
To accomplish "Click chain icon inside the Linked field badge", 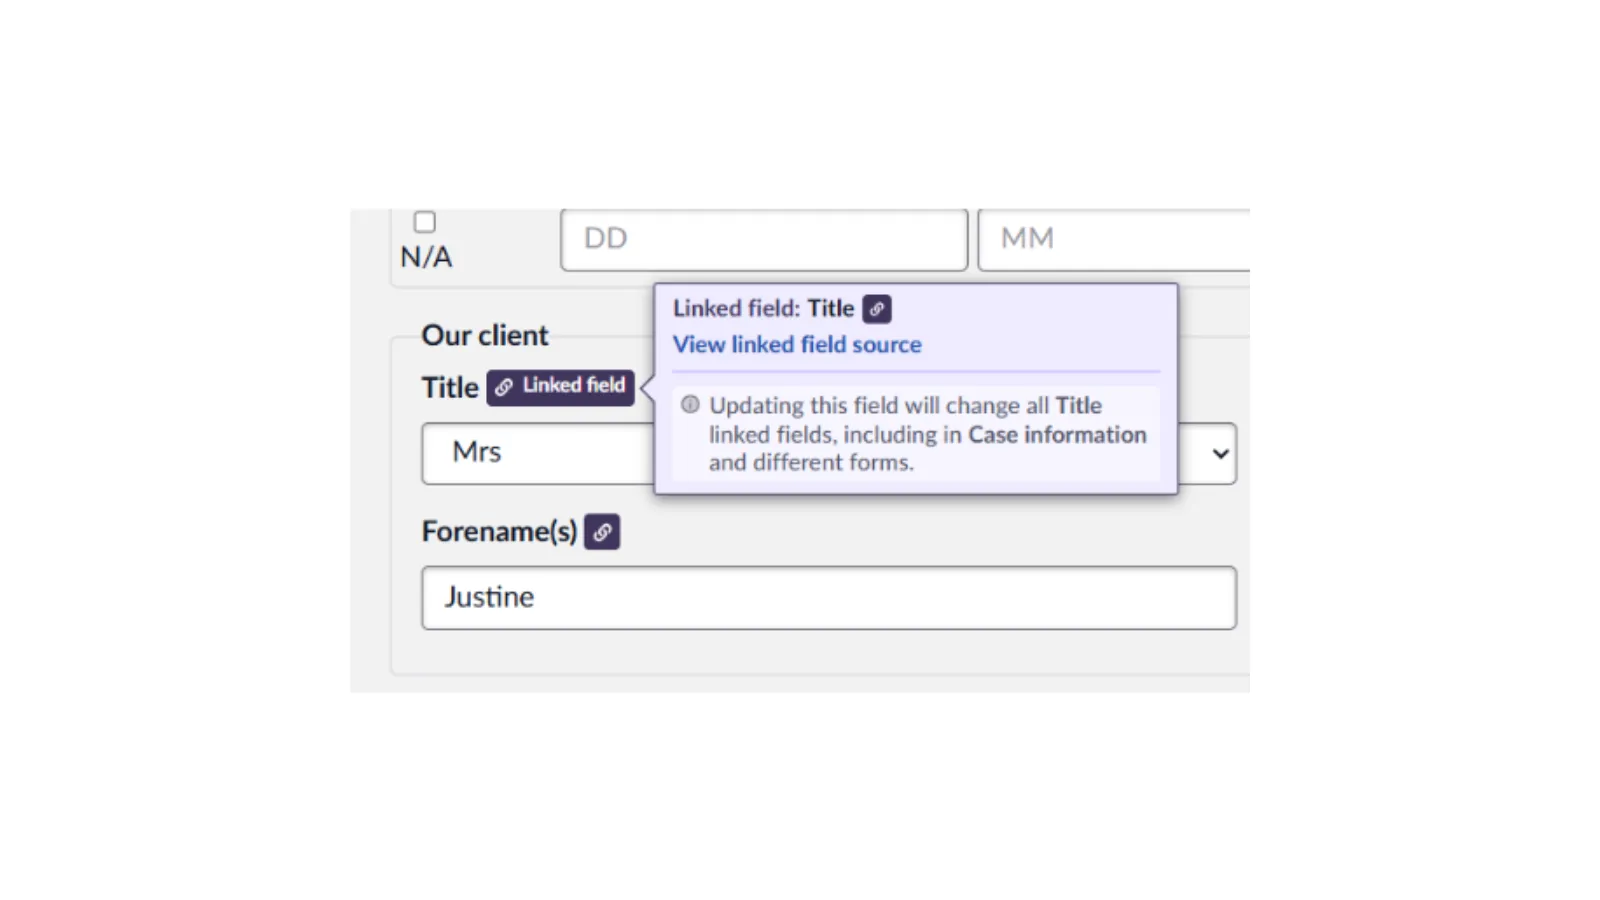I will tap(504, 387).
